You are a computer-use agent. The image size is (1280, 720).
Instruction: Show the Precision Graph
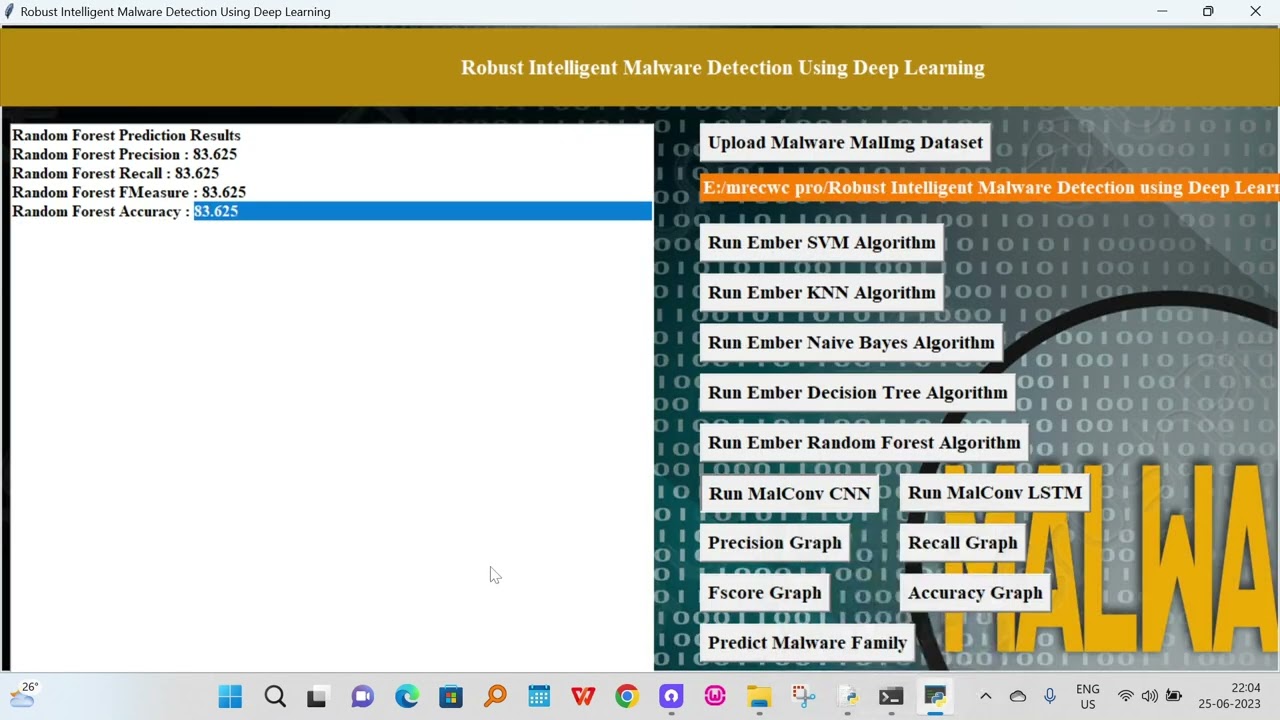774,542
